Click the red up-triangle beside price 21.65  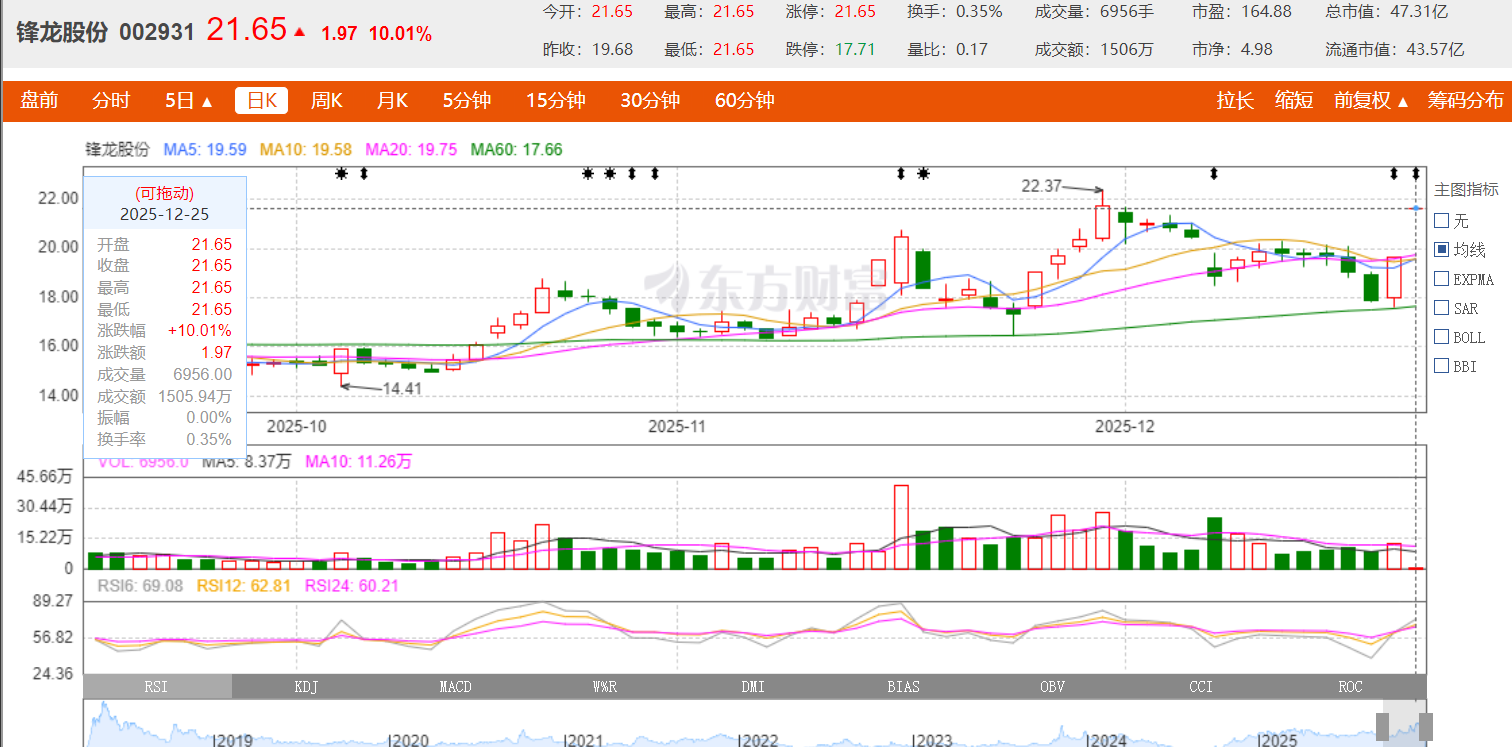[x=300, y=32]
